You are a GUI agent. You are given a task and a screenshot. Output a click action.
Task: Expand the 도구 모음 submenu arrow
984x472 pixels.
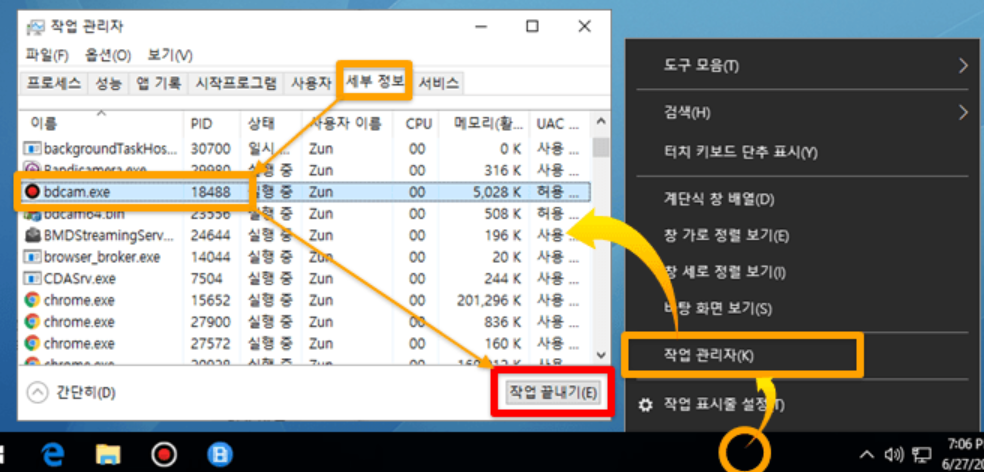963,65
